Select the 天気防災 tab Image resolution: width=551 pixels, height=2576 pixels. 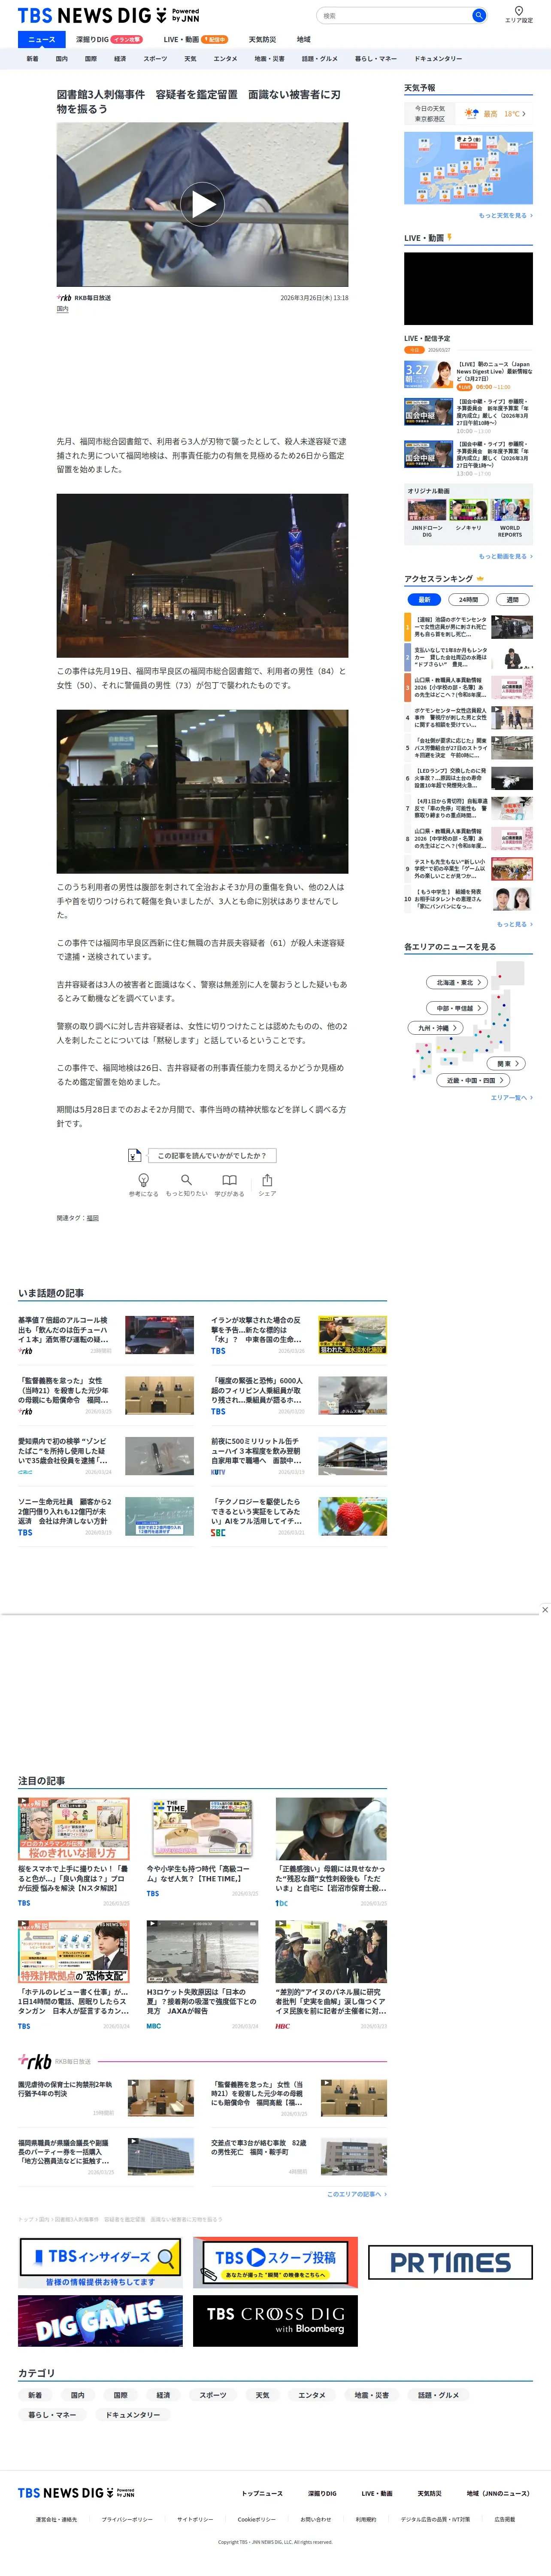[x=262, y=39]
